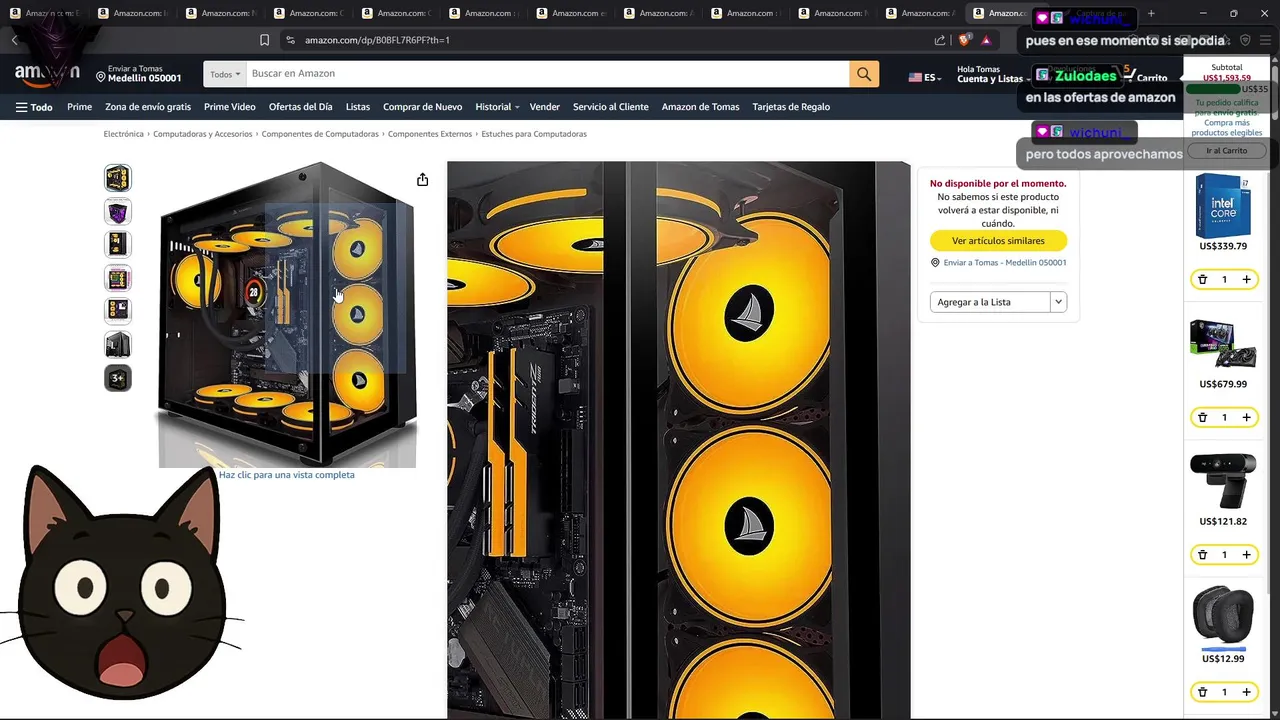Viewport: 1280px width, 720px height.
Task: Open Listas in the navigation bar
Action: (x=358, y=107)
